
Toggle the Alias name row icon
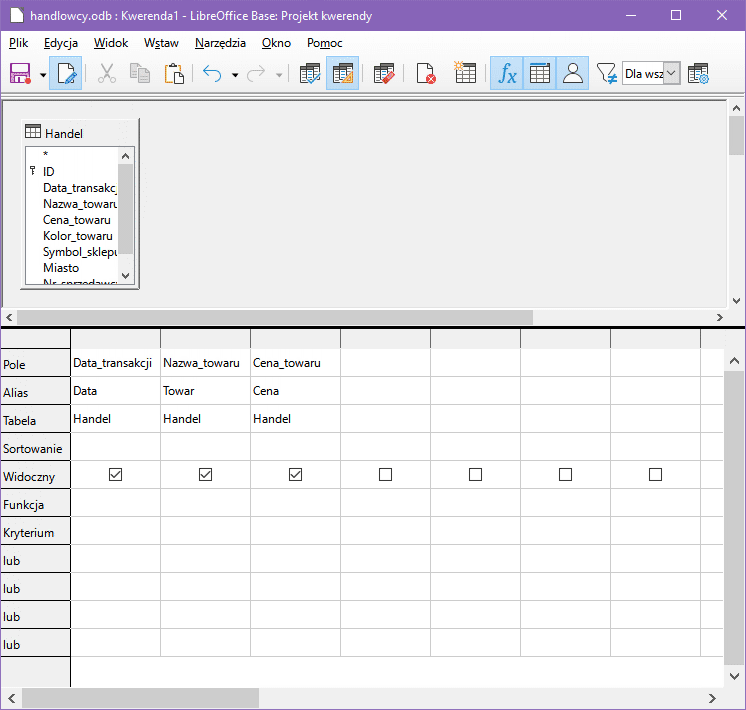[x=573, y=74]
